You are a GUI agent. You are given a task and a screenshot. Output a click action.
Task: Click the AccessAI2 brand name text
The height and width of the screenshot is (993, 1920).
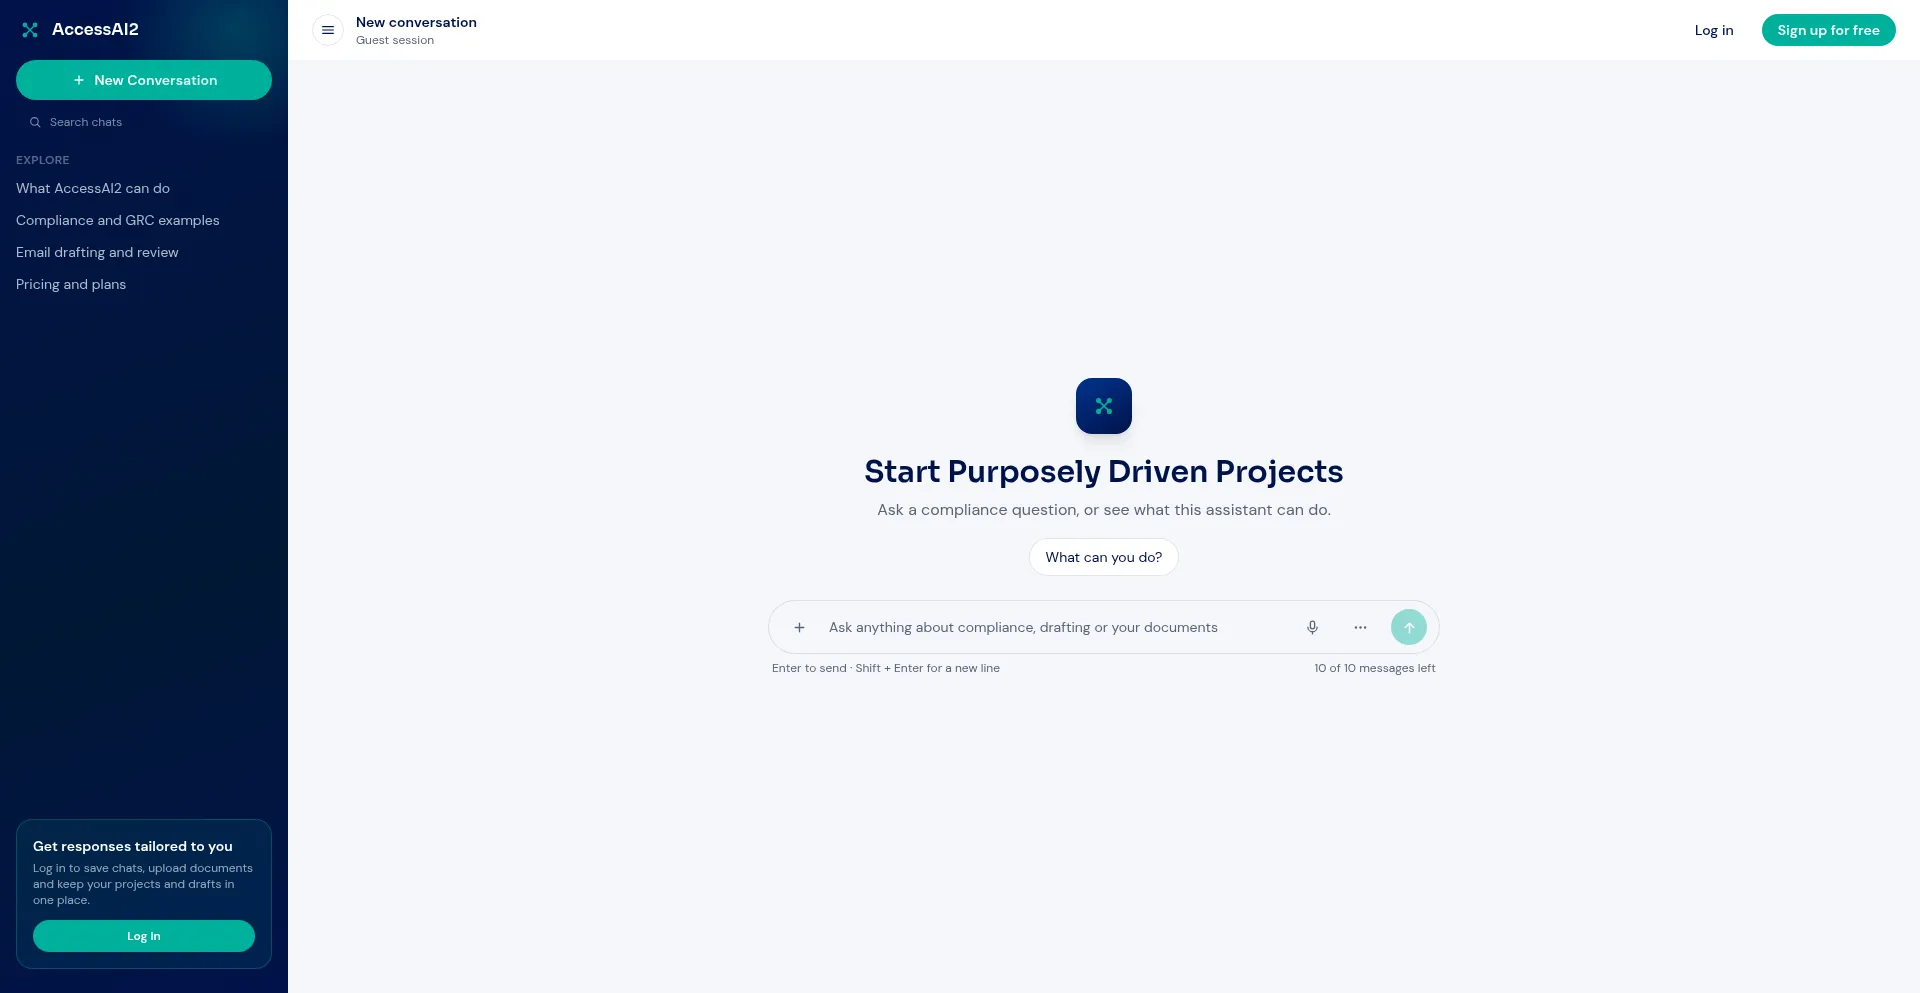(x=95, y=30)
